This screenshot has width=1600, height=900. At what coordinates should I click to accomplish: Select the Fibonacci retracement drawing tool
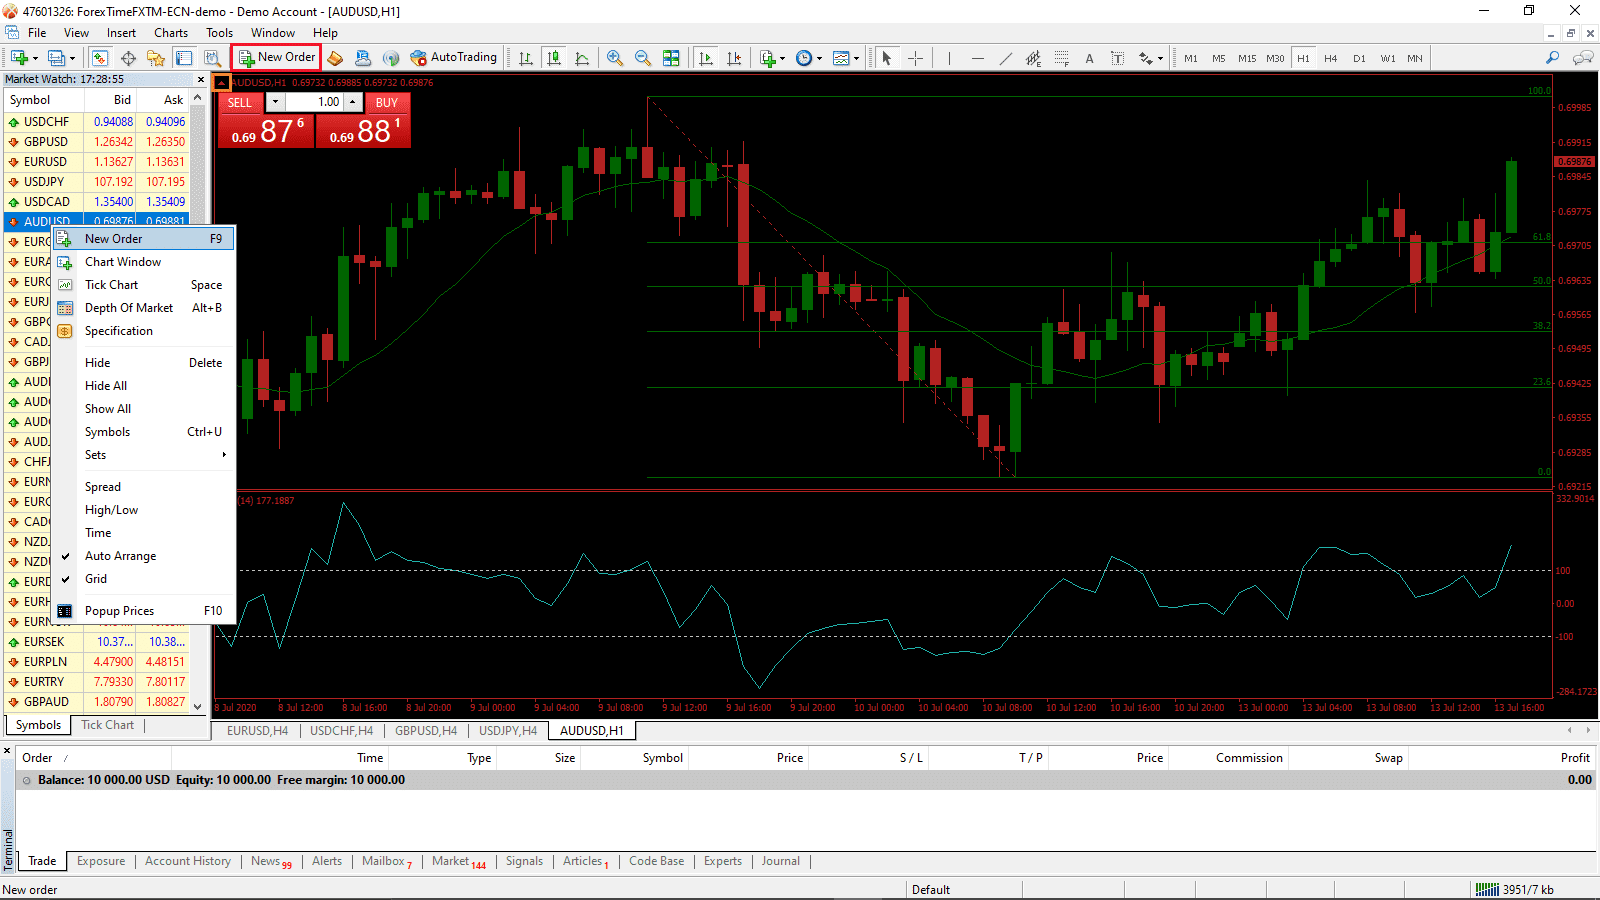click(1062, 58)
